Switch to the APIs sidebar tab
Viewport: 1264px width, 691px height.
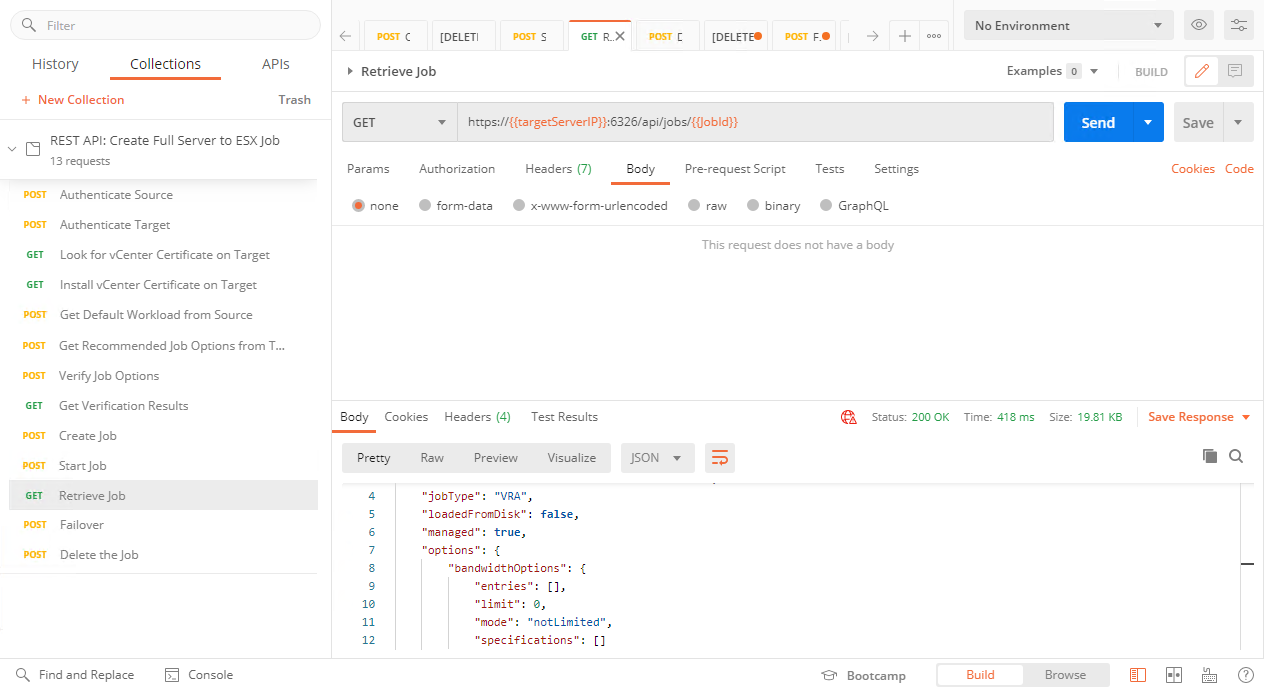(275, 64)
